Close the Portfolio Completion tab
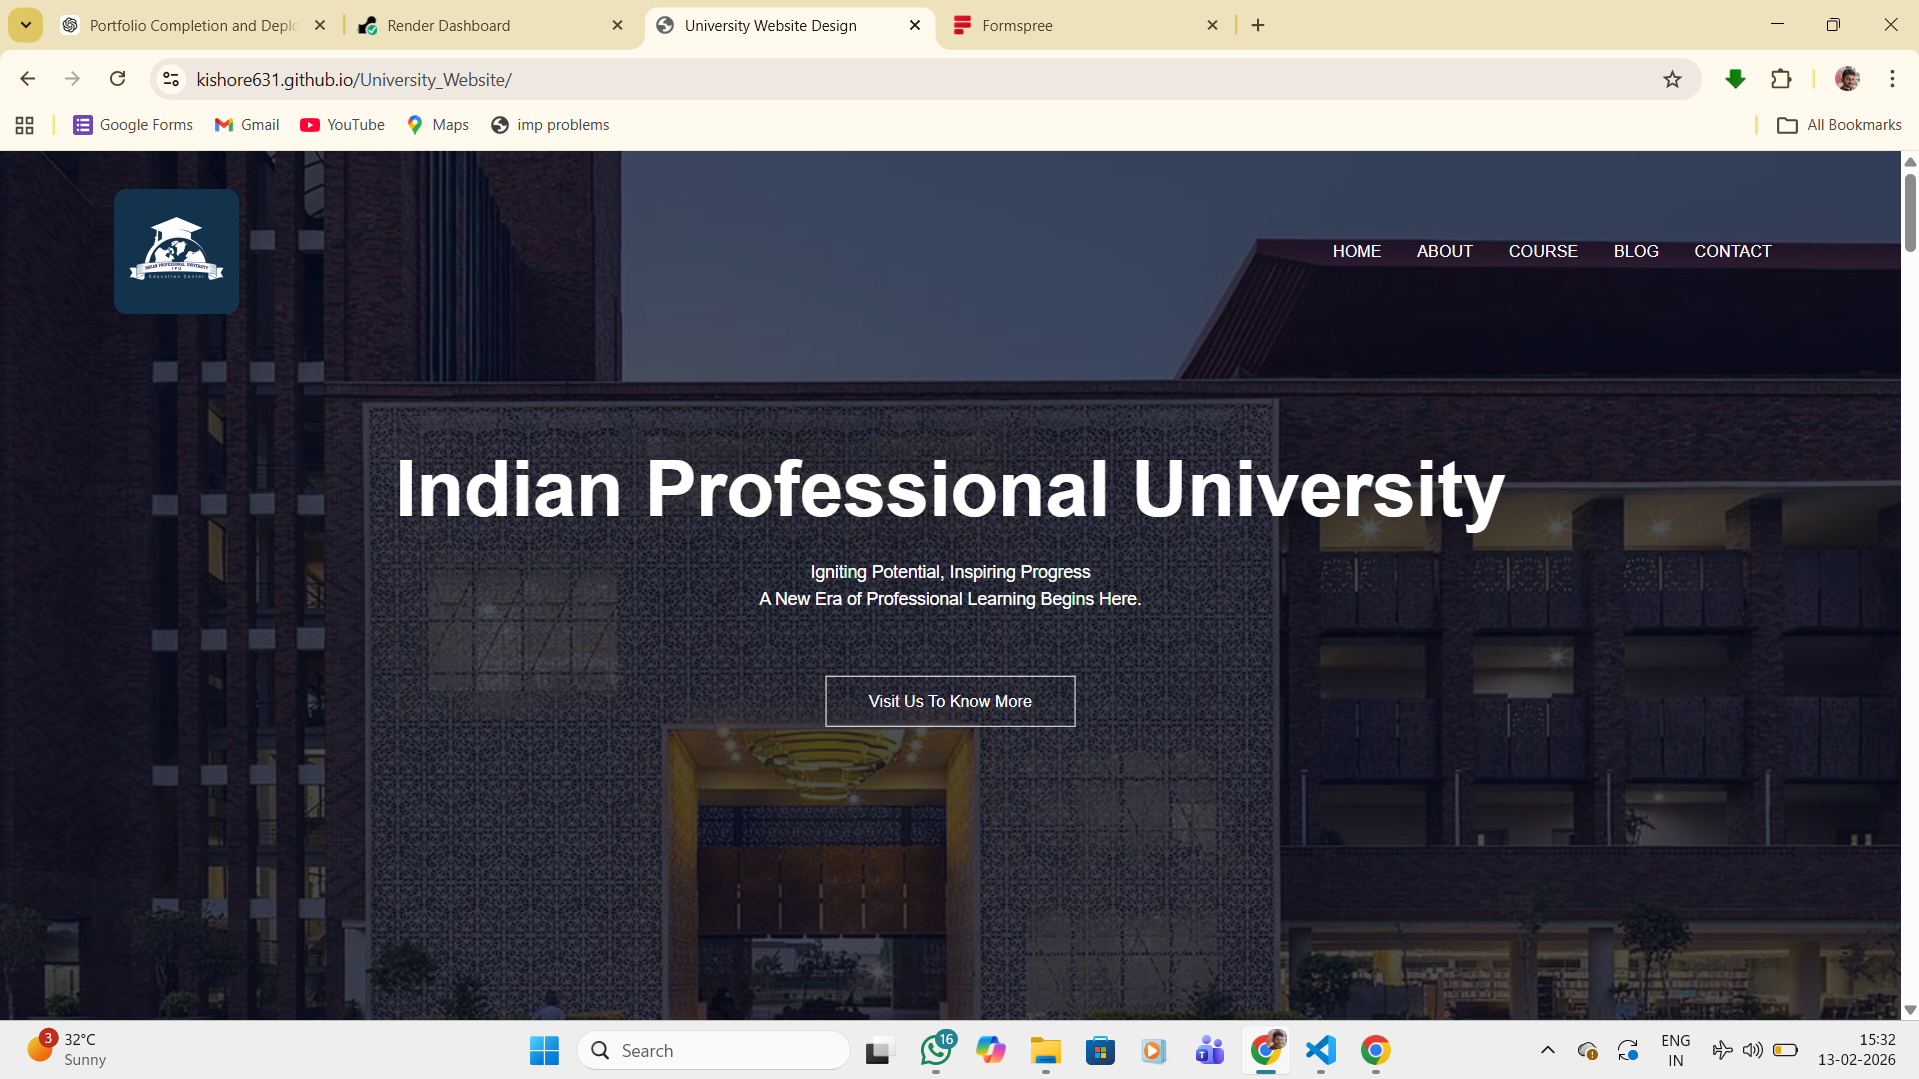Viewport: 1919px width, 1079px height. [x=320, y=25]
